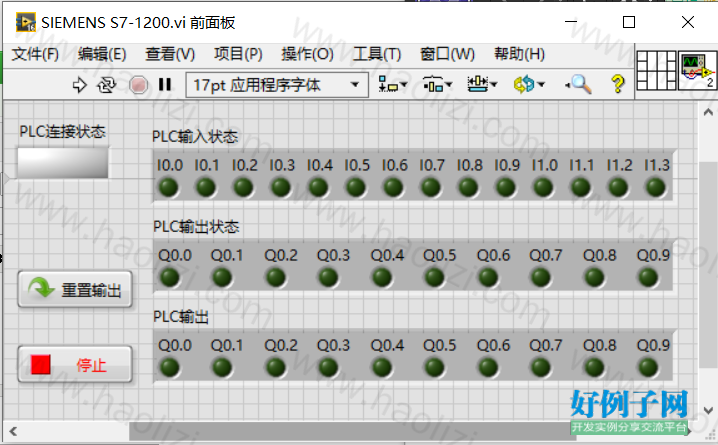
Task: Open the 编辑(E) menu
Action: (102, 54)
